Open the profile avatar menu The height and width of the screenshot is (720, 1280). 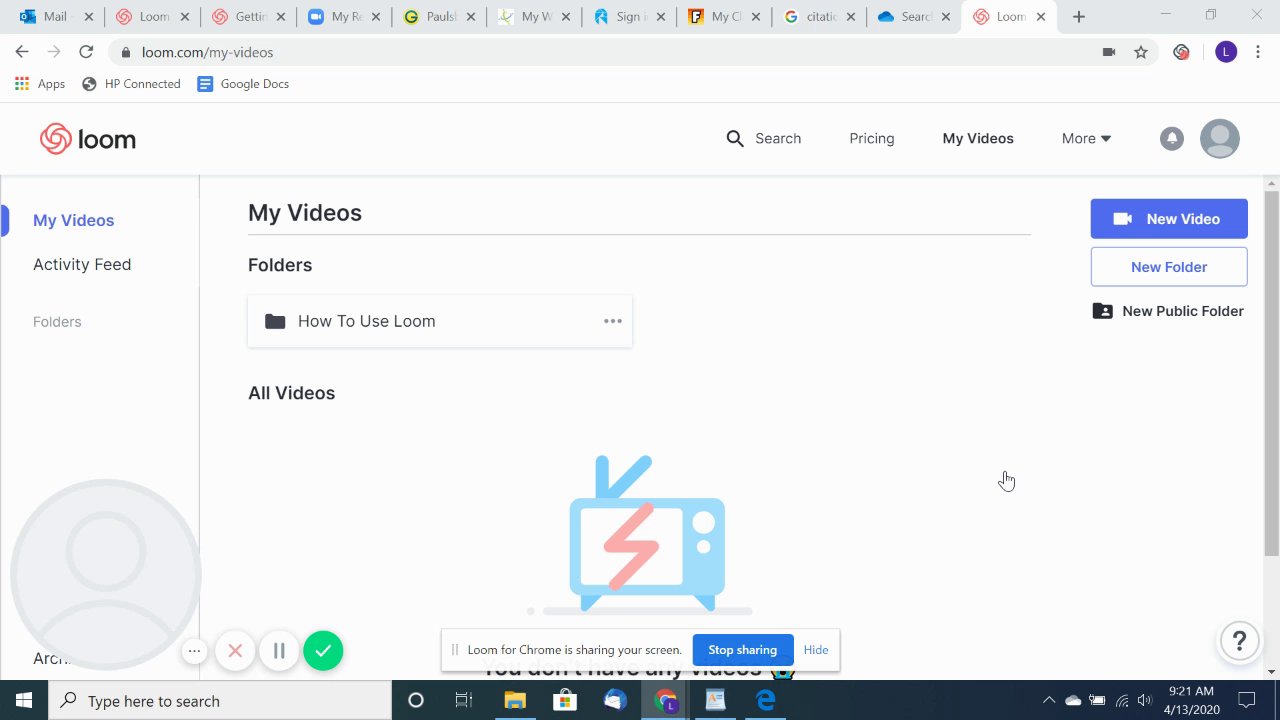click(1219, 139)
